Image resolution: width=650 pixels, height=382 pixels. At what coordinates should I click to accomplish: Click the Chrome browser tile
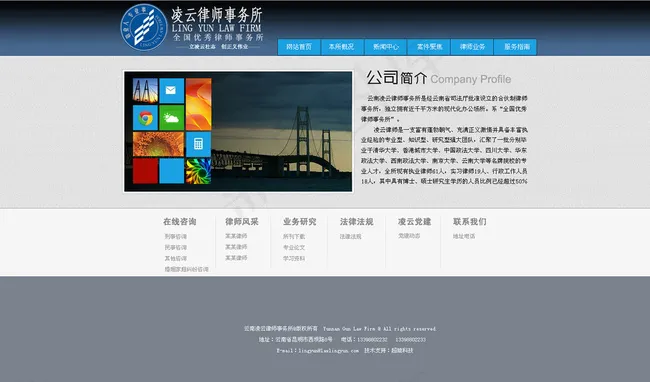click(145, 118)
